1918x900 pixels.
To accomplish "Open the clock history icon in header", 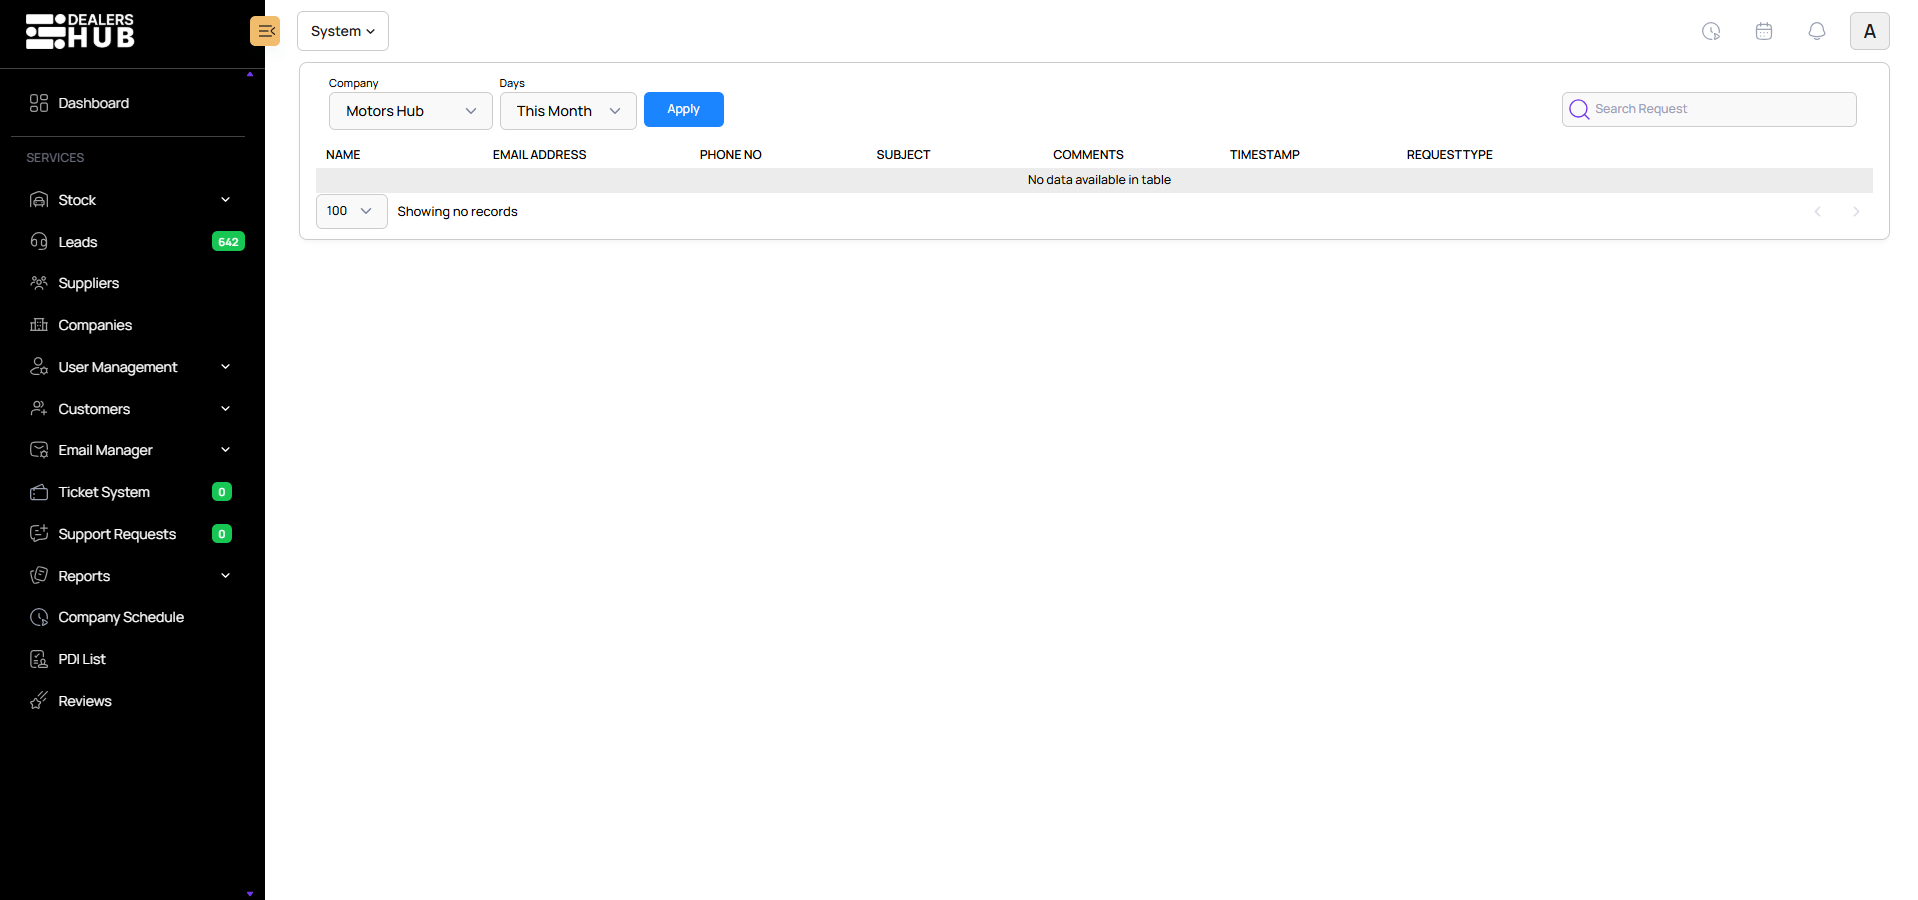I will pos(1711,31).
